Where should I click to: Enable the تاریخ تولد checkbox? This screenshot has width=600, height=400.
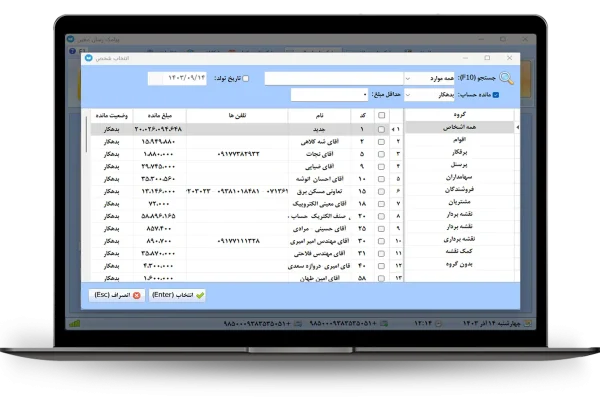pos(247,78)
